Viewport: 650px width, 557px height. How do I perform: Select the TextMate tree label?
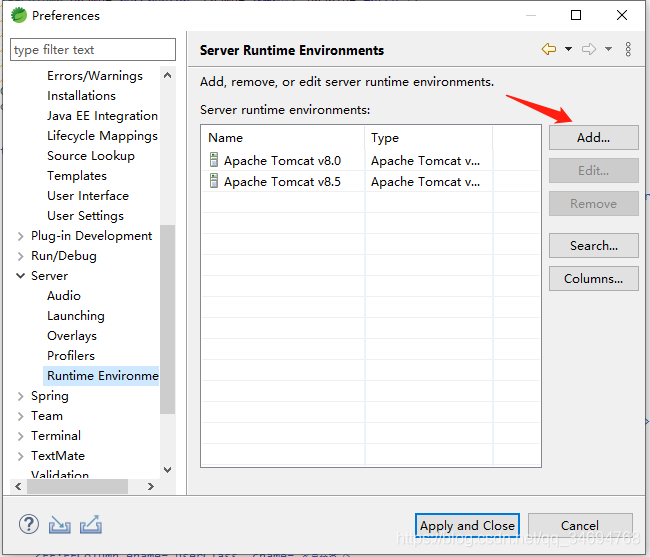[x=58, y=456]
